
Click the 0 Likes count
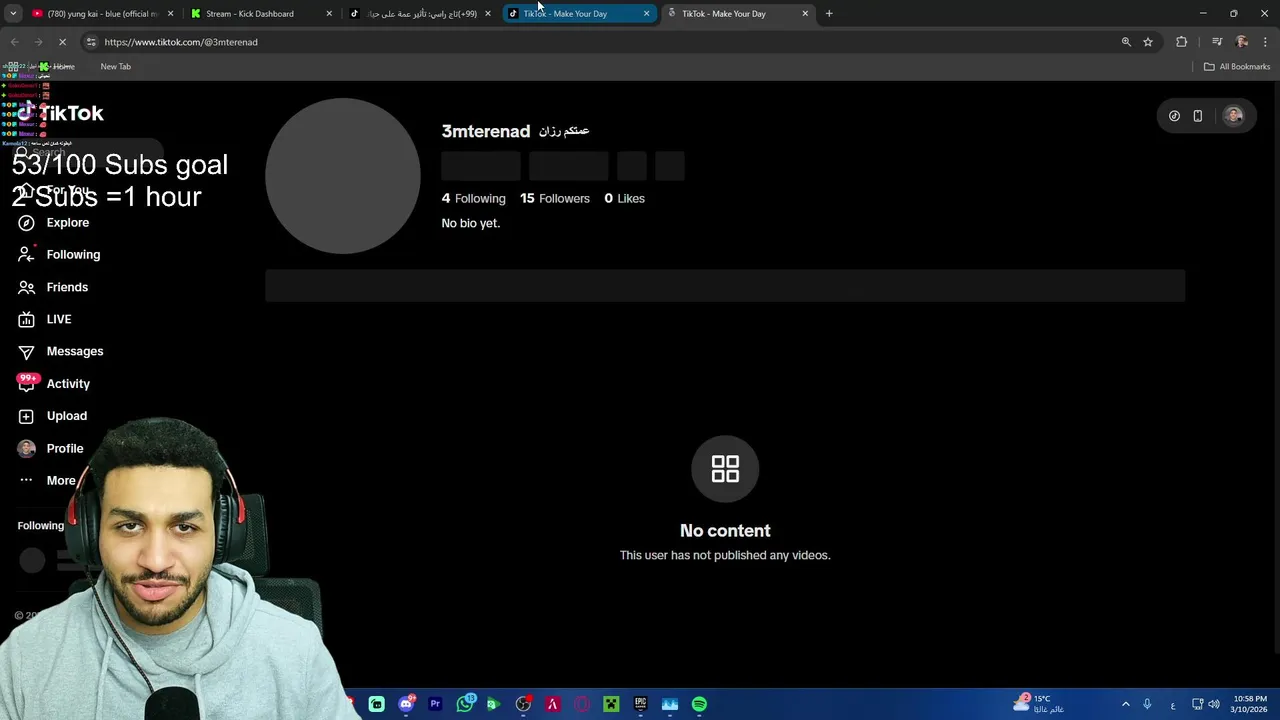(x=624, y=198)
